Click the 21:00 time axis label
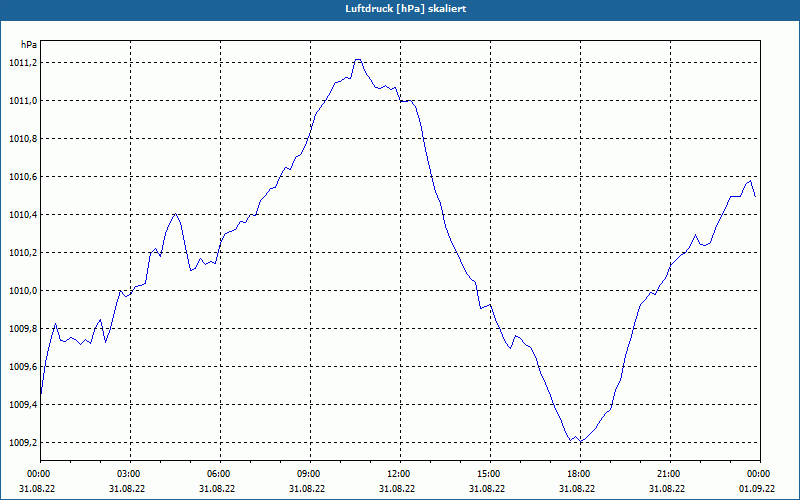Screen dimensions: 800x500 coord(670,474)
